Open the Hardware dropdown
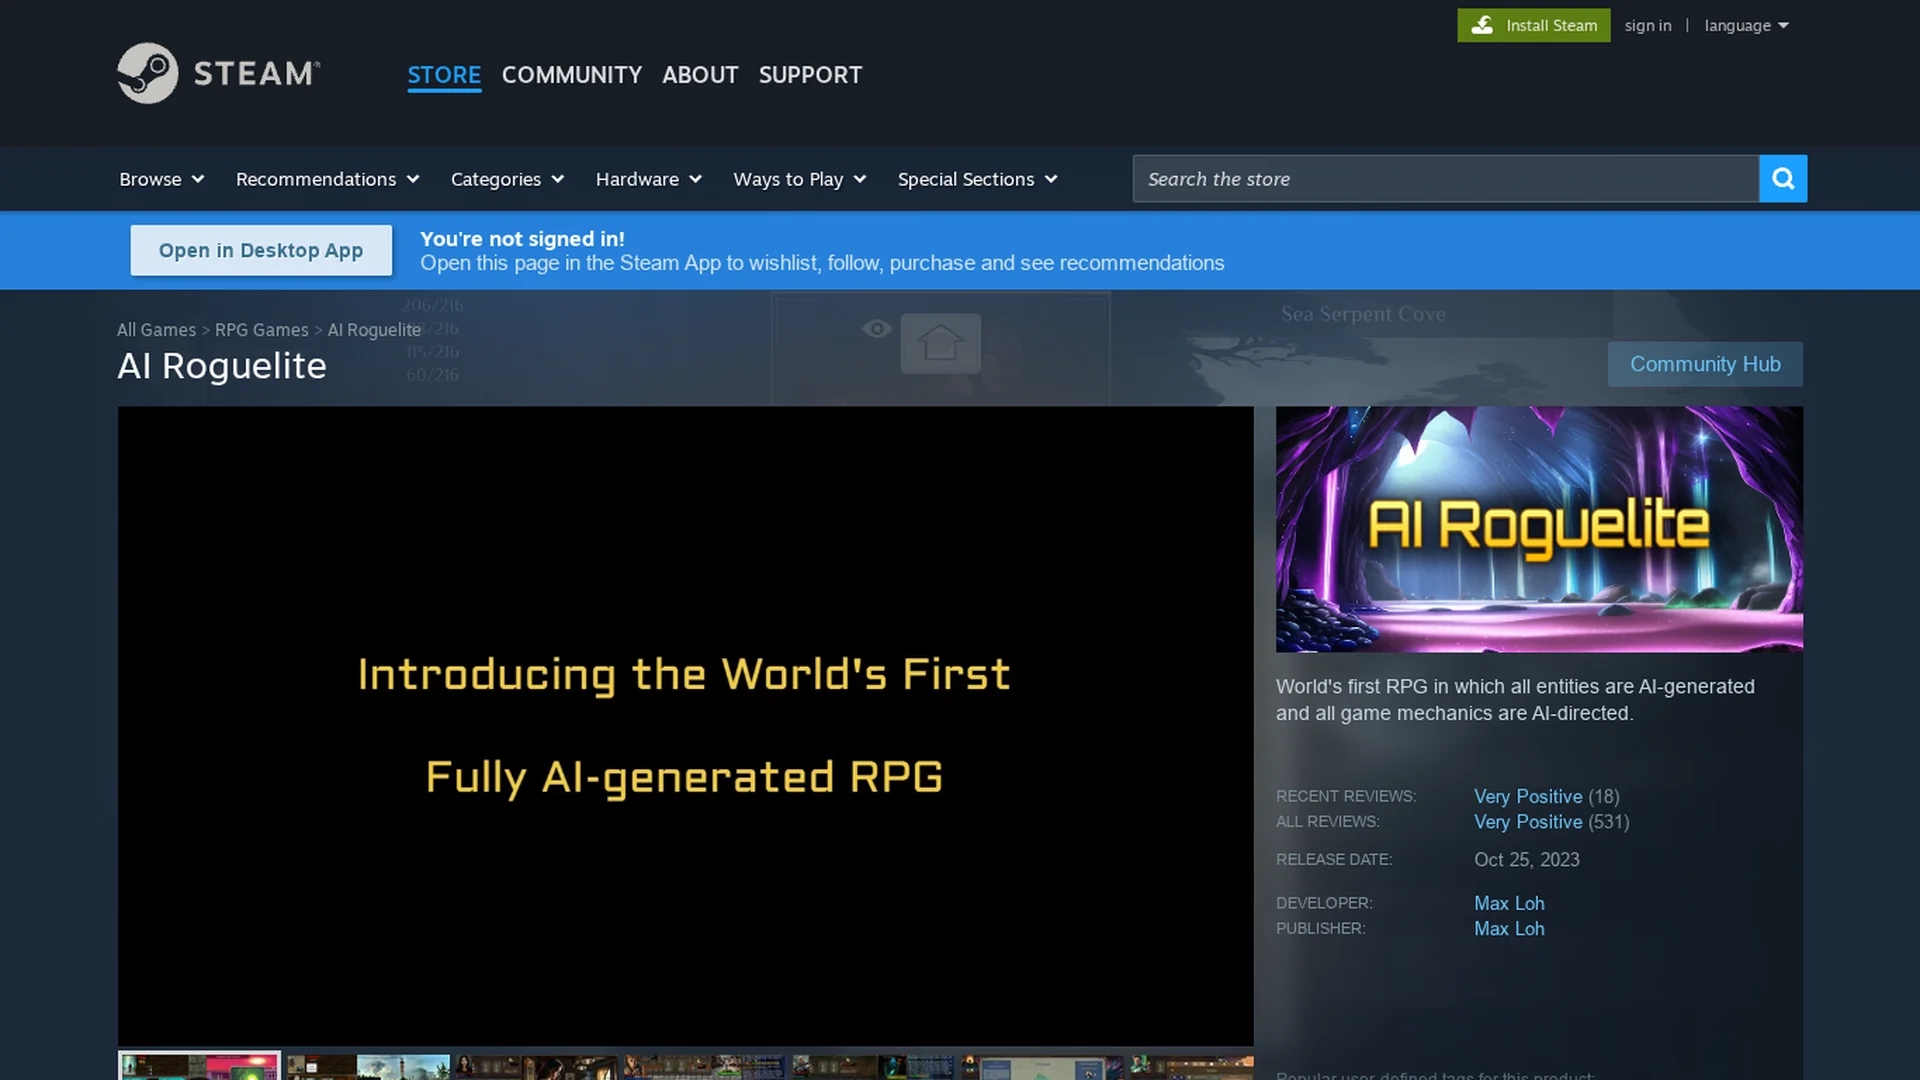 click(x=648, y=179)
